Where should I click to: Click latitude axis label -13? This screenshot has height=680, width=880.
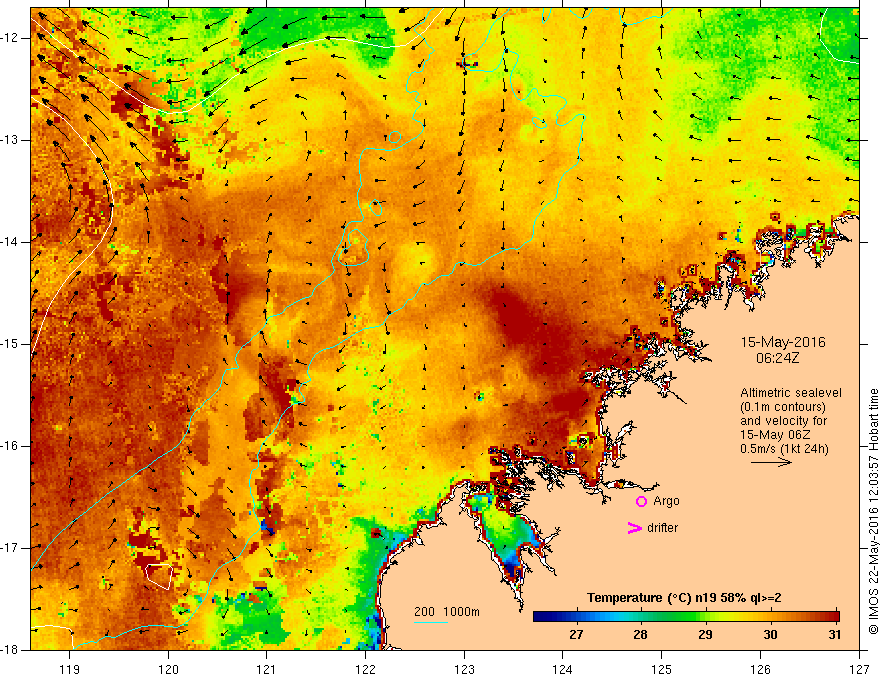click(x=11, y=140)
